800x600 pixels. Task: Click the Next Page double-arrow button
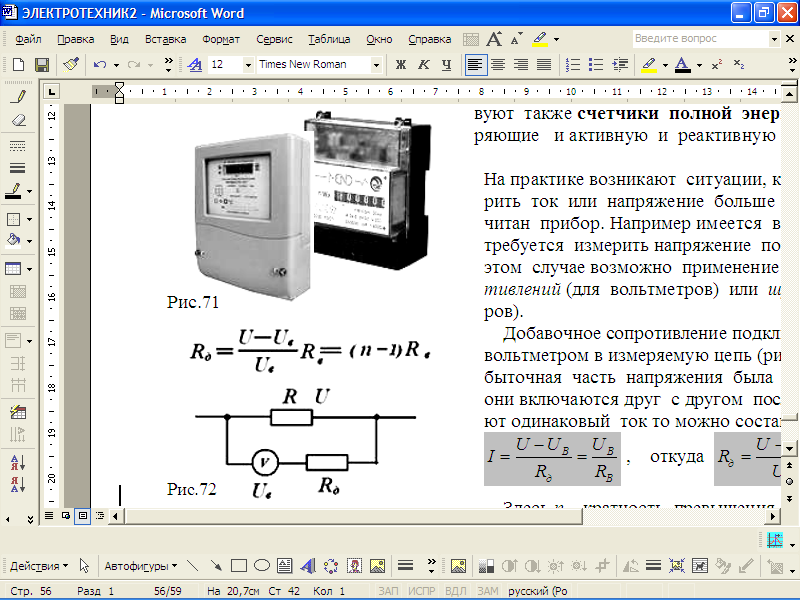click(x=789, y=498)
